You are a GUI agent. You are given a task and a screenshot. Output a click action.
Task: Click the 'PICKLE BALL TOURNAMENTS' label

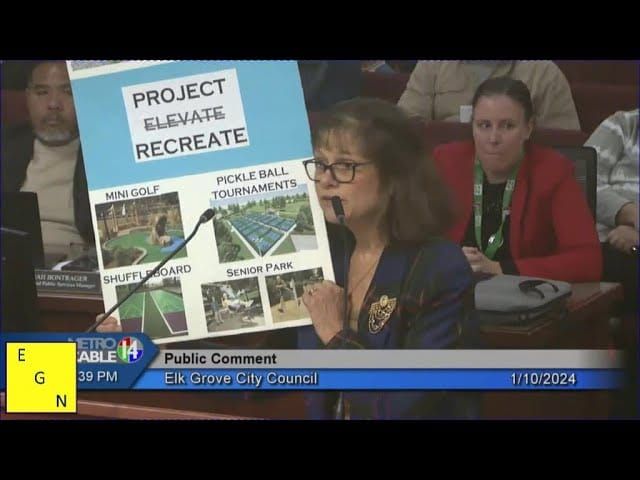pos(254,184)
